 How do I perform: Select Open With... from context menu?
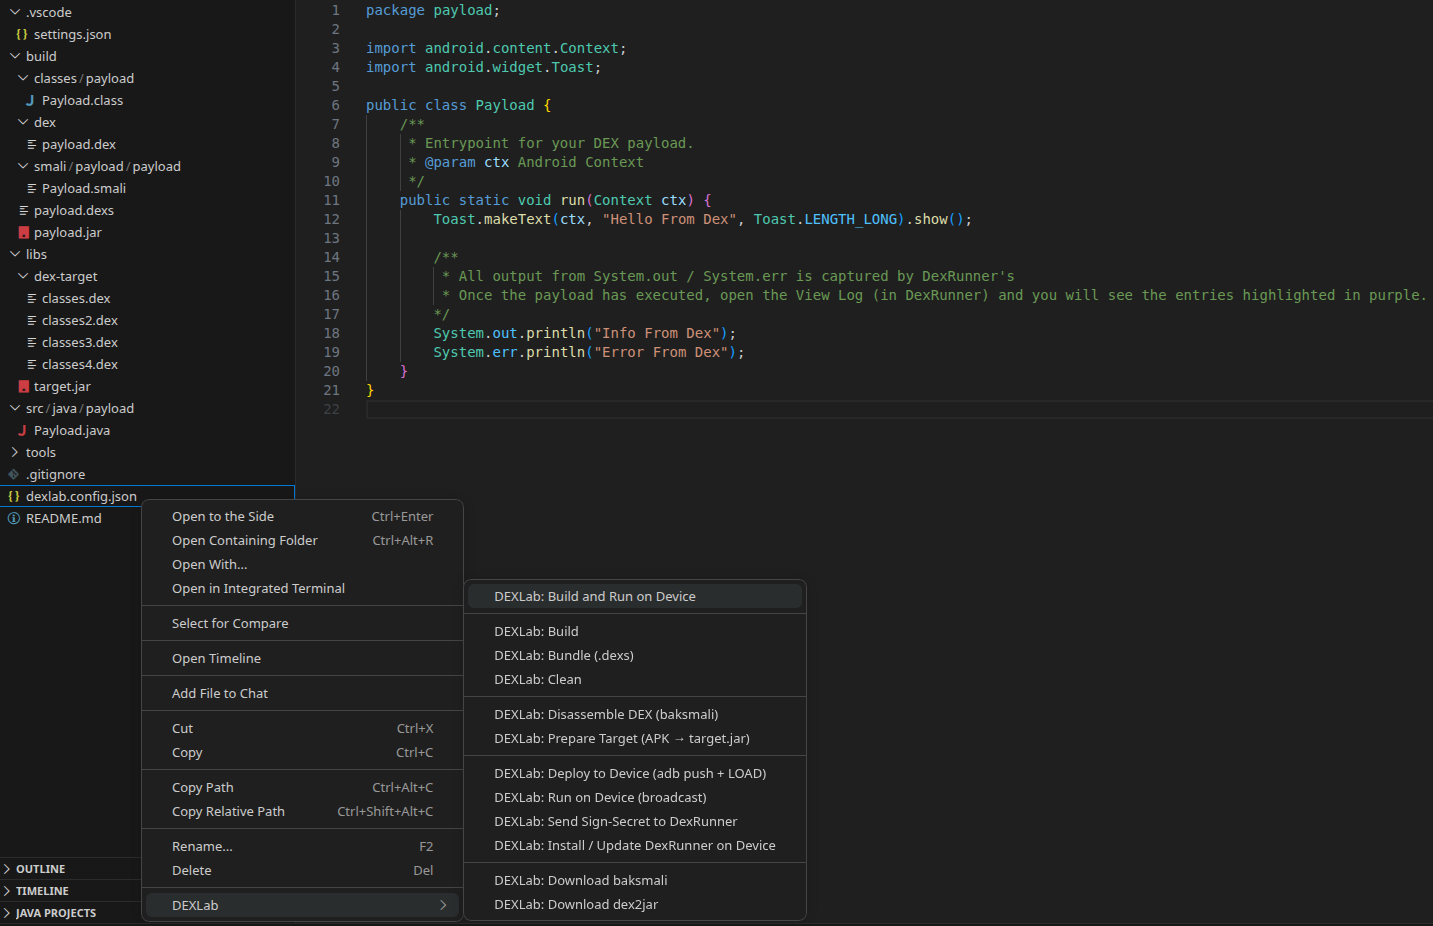(x=302, y=564)
